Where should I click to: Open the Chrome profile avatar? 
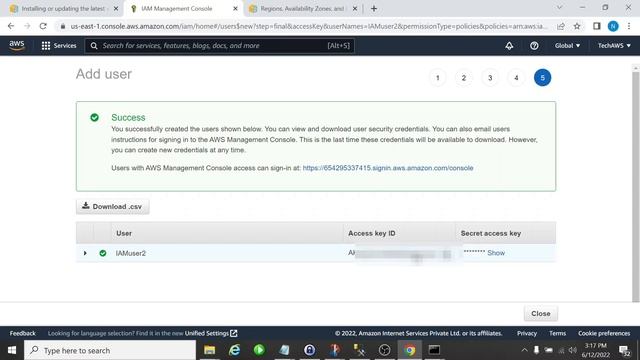click(613, 26)
